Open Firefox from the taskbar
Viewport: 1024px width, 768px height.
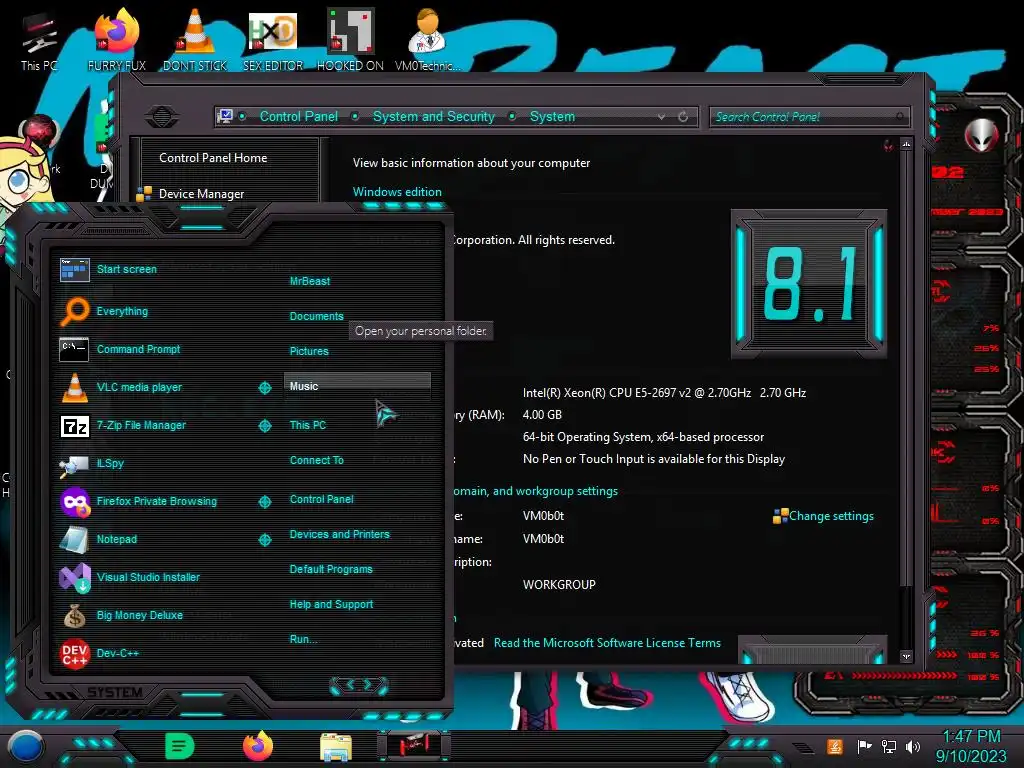tap(258, 746)
